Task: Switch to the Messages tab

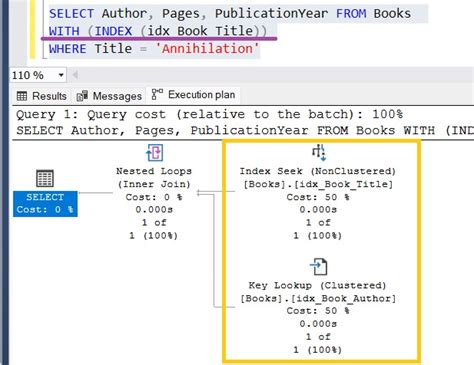Action: (x=109, y=96)
